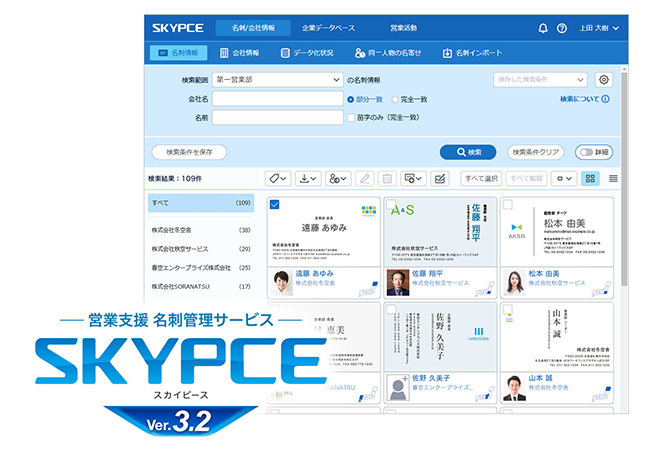Open the person-add dropdown in toolbar

[x=338, y=179]
